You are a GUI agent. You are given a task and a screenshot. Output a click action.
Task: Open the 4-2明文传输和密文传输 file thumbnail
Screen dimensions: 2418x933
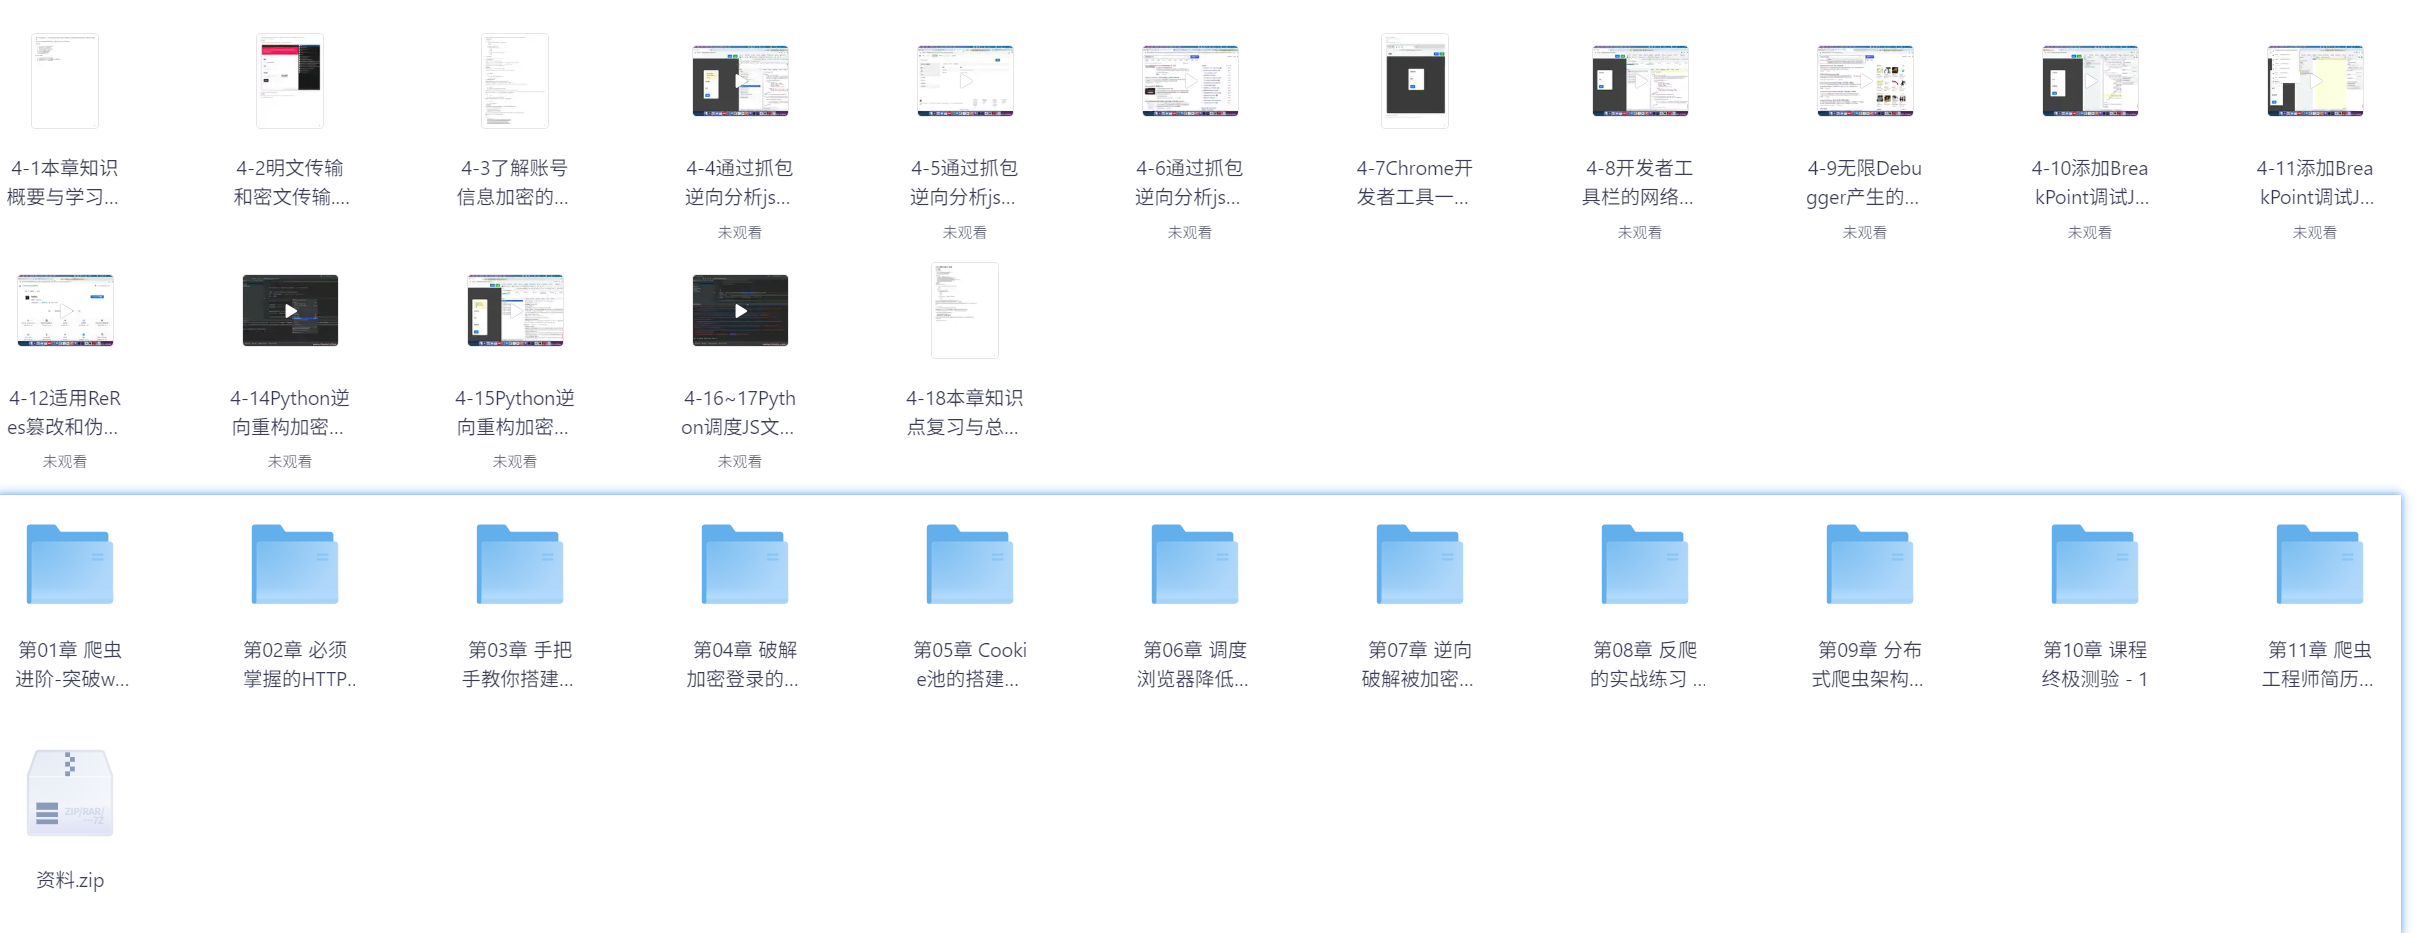coord(290,81)
